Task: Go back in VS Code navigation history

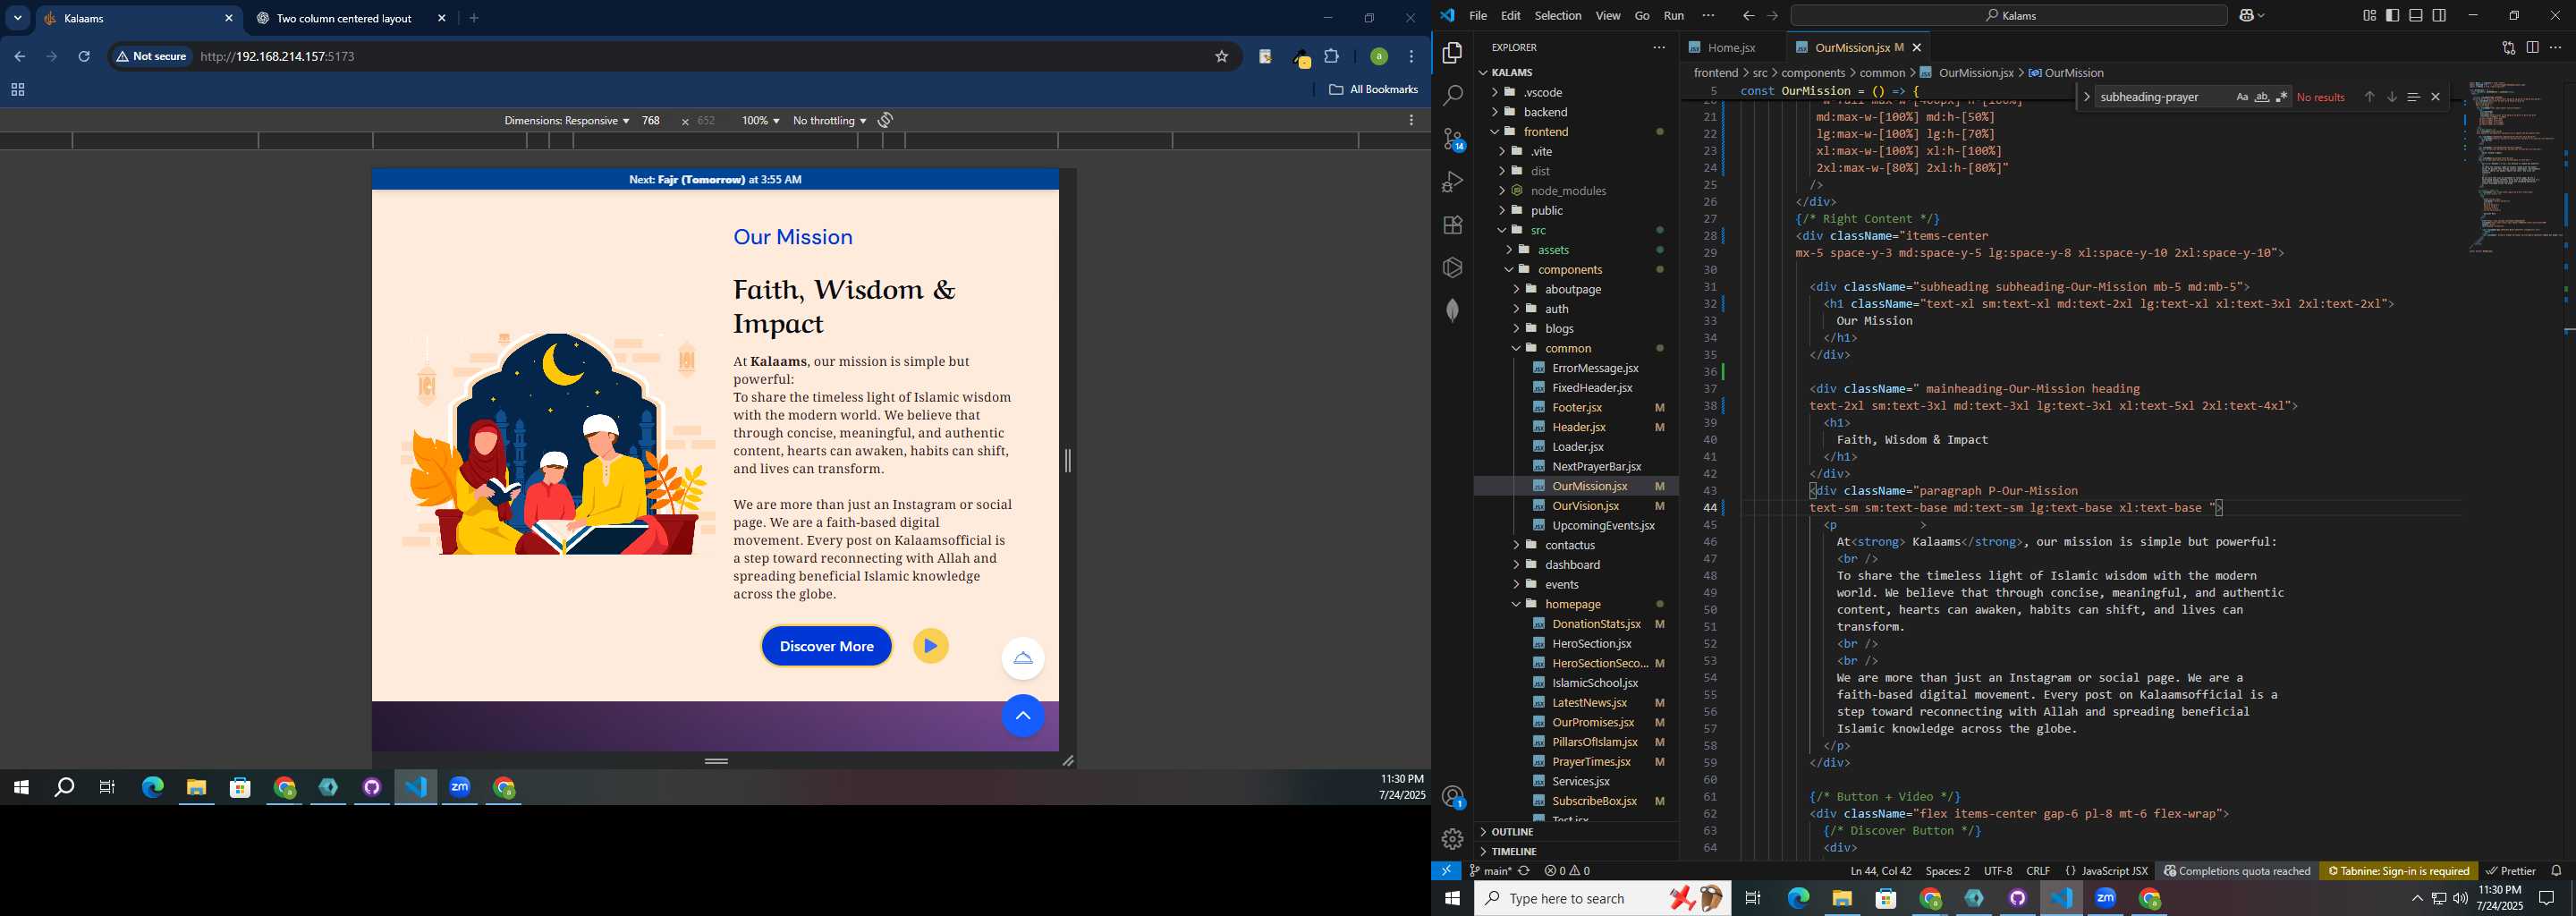Action: click(1747, 15)
